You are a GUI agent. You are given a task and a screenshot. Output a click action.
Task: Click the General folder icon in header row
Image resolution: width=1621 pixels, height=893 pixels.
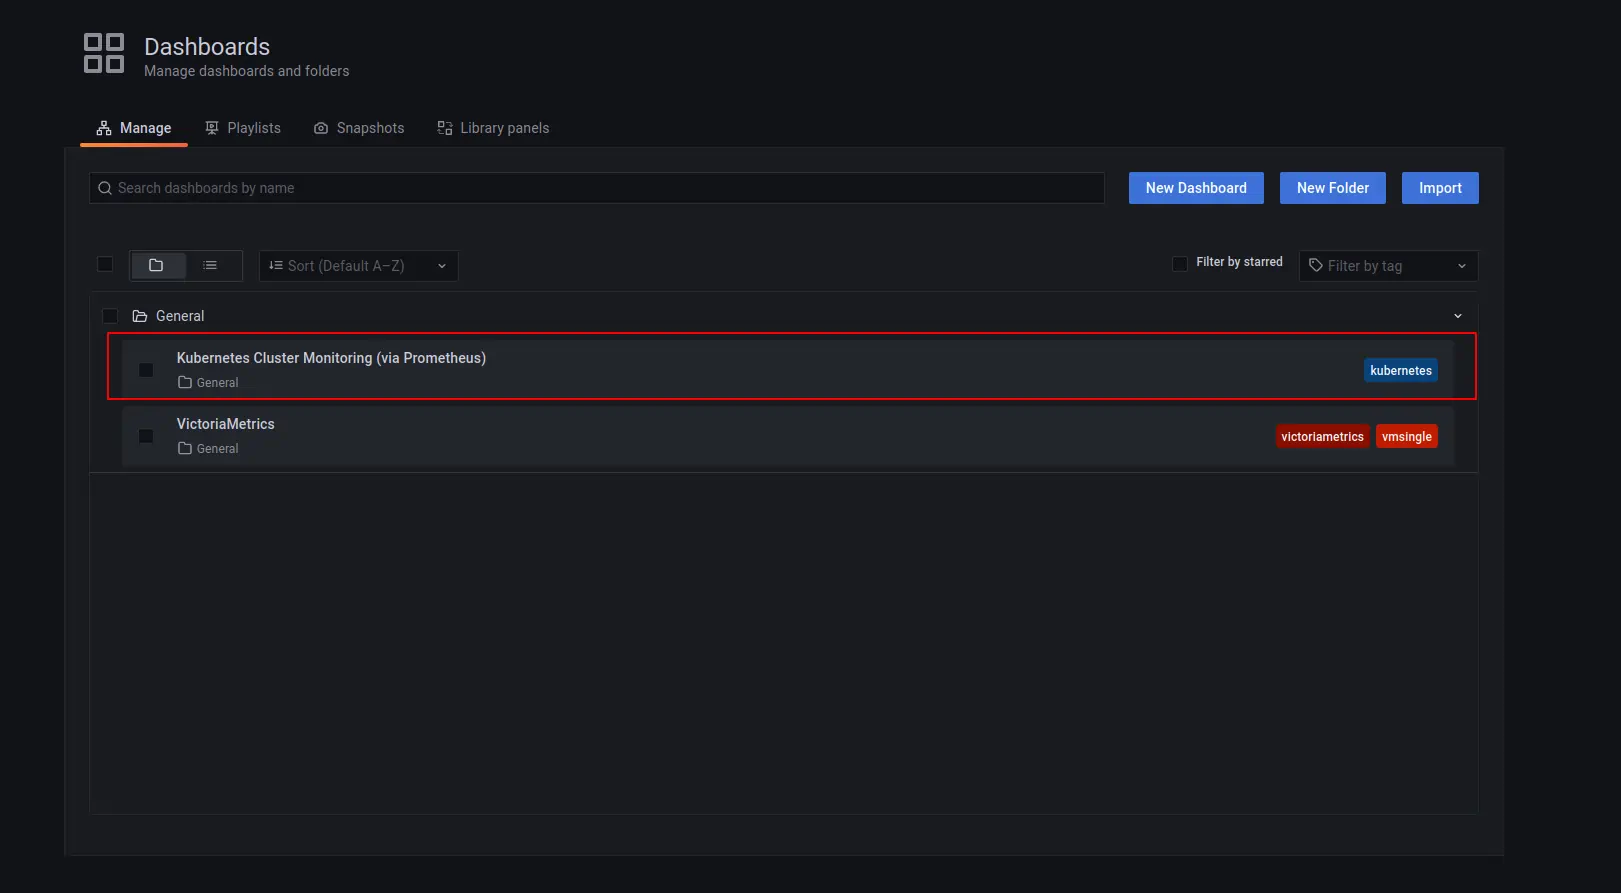(x=140, y=316)
